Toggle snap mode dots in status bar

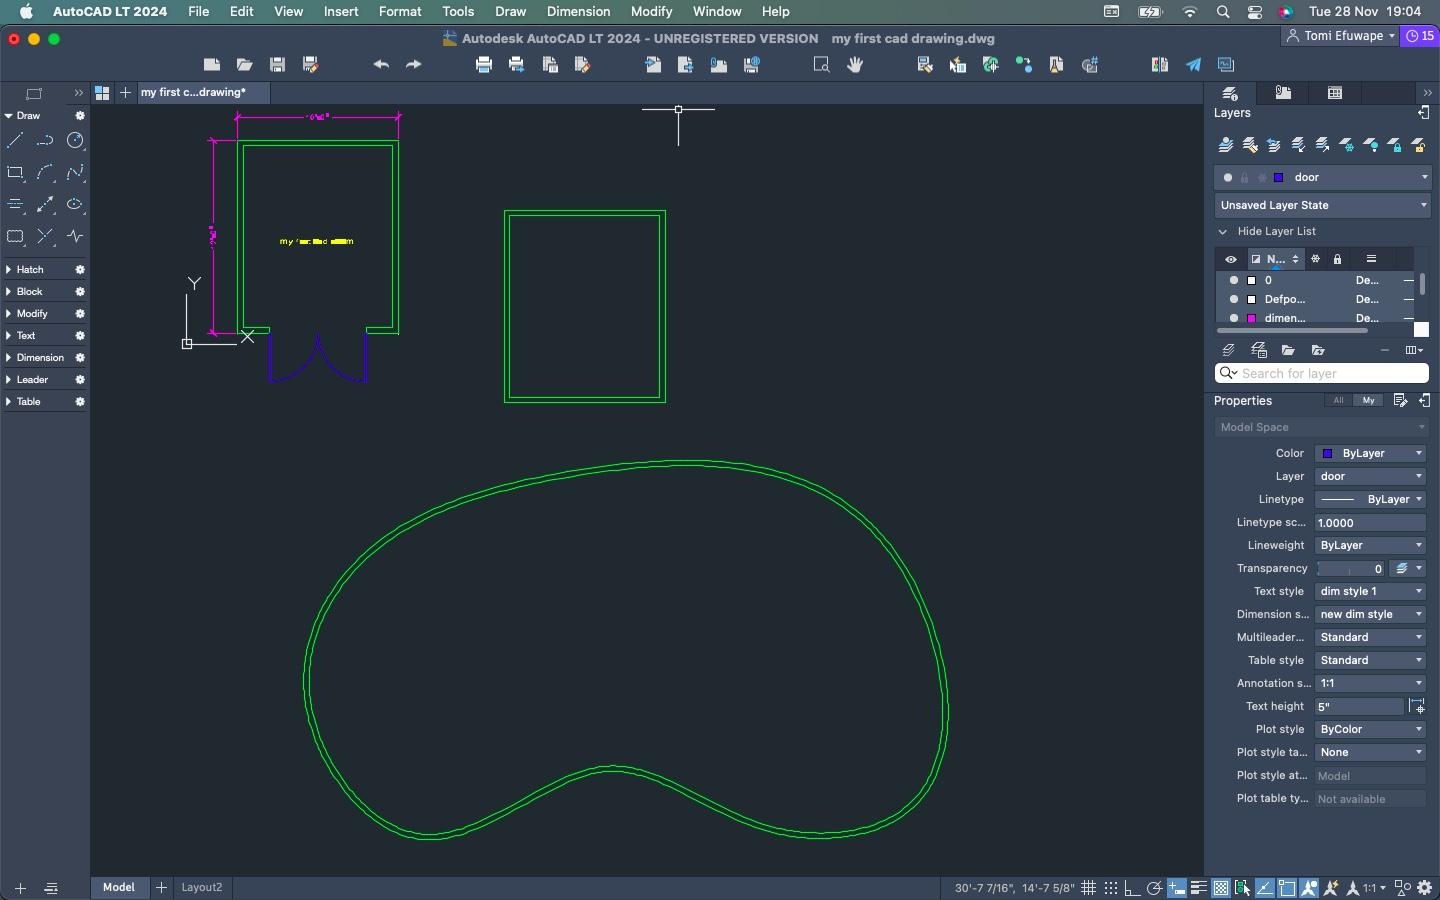point(1111,888)
